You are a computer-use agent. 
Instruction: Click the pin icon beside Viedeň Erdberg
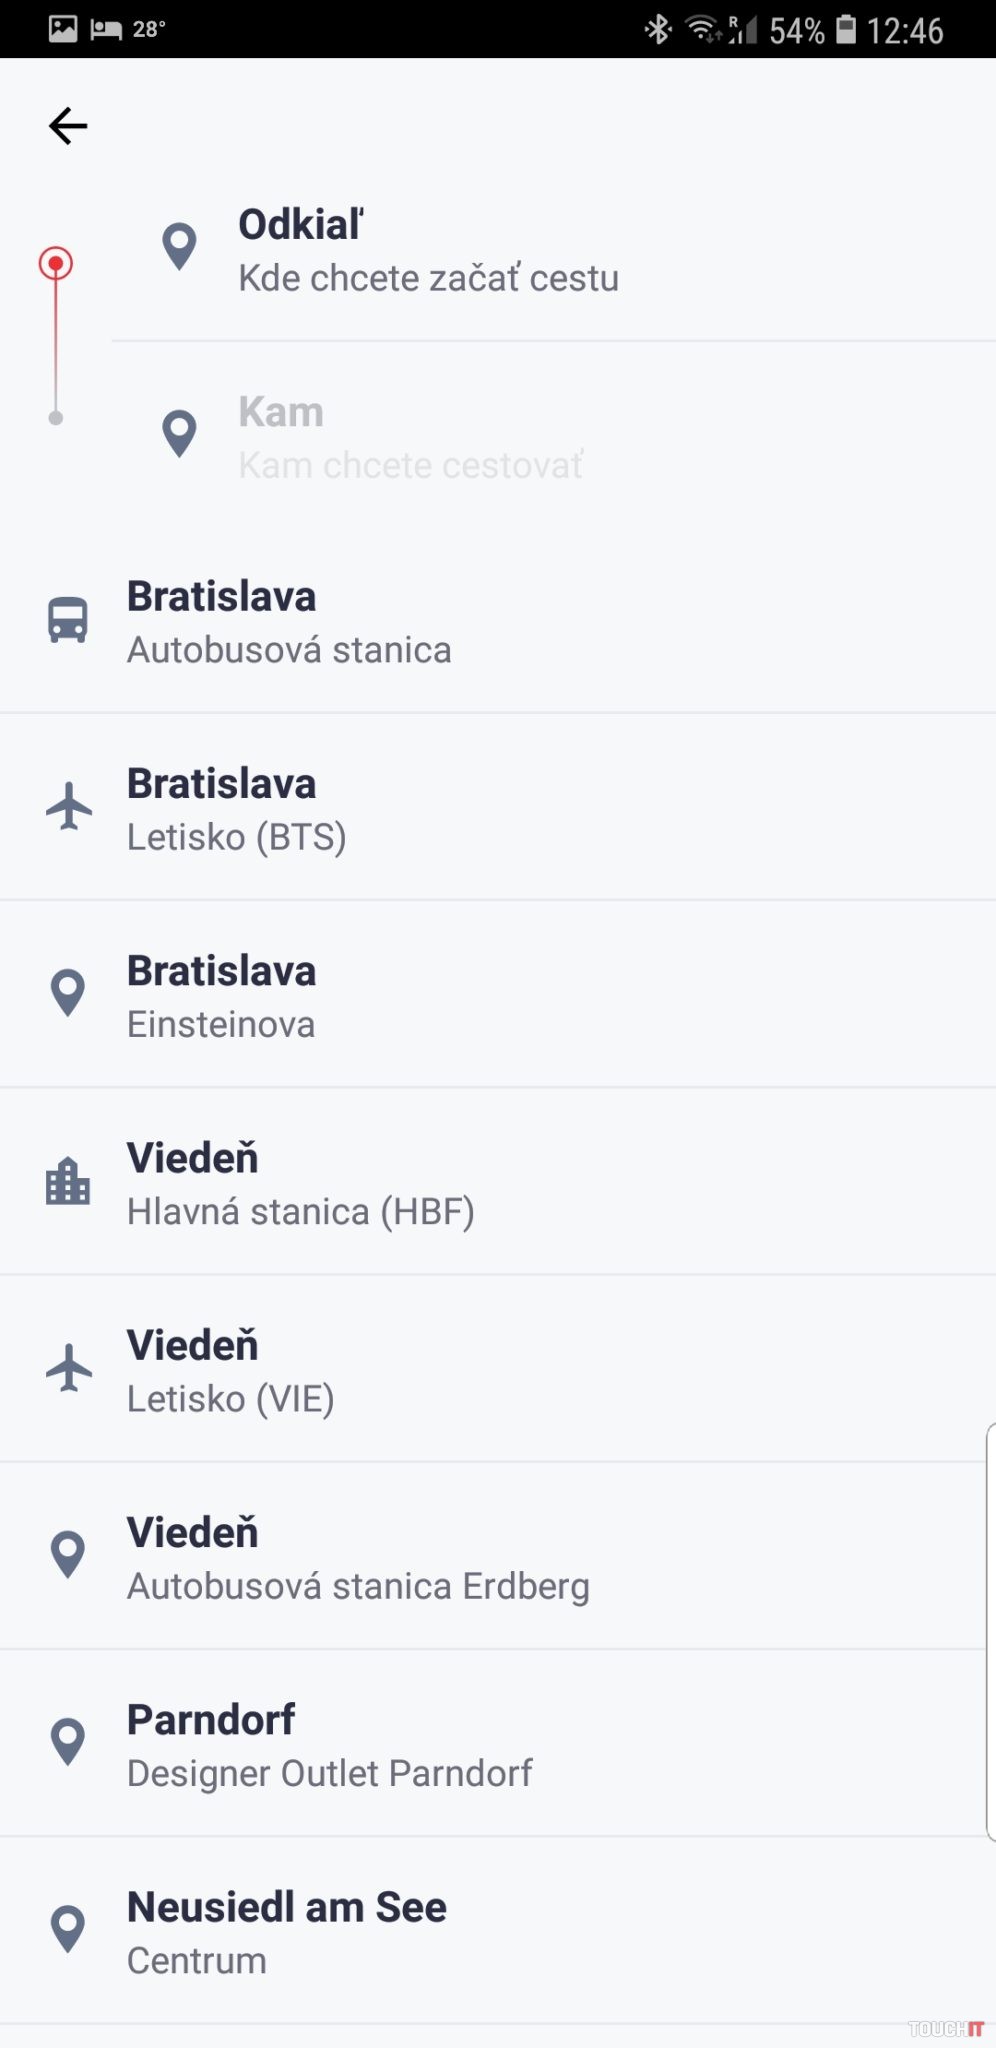pos(68,1554)
